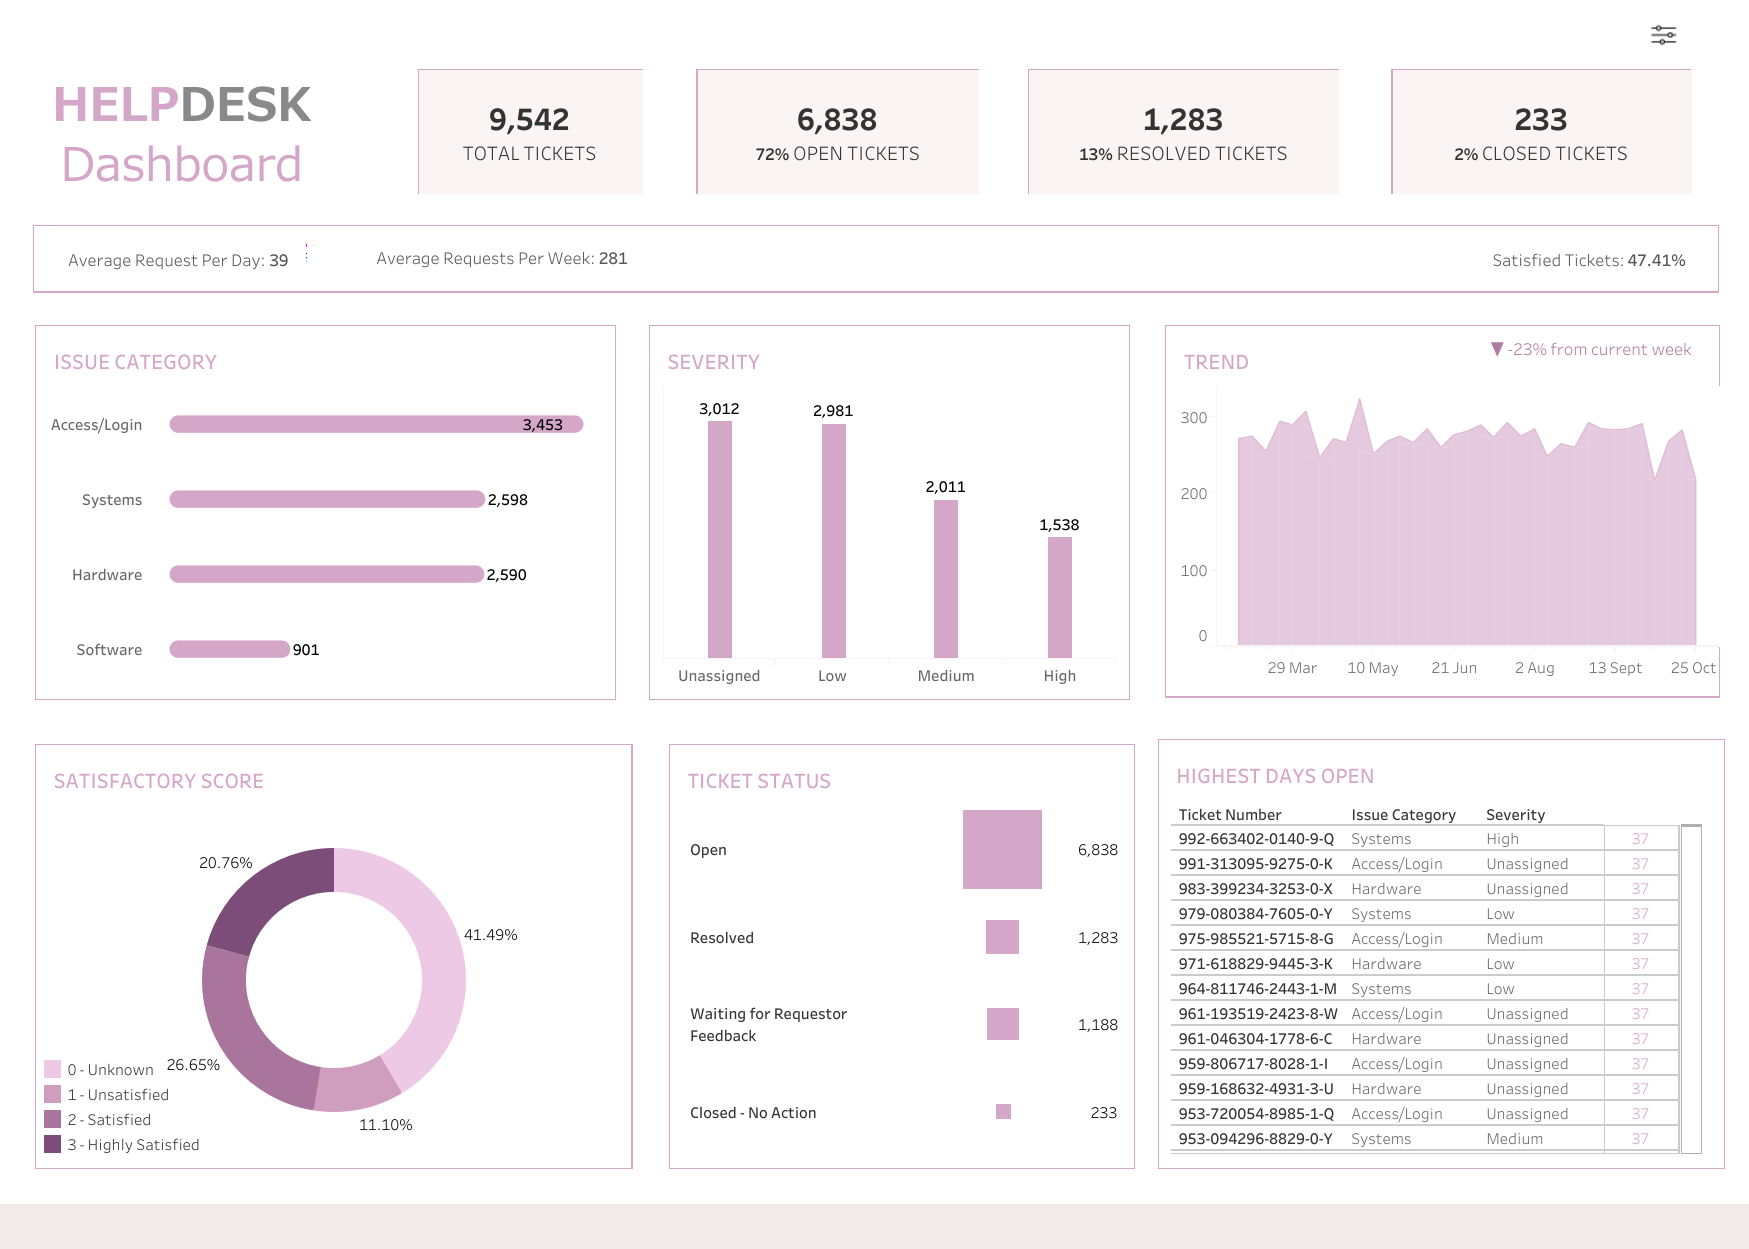The width and height of the screenshot is (1749, 1249).
Task: Click the 2 - Satisfied legend swatch
Action: click(x=53, y=1119)
